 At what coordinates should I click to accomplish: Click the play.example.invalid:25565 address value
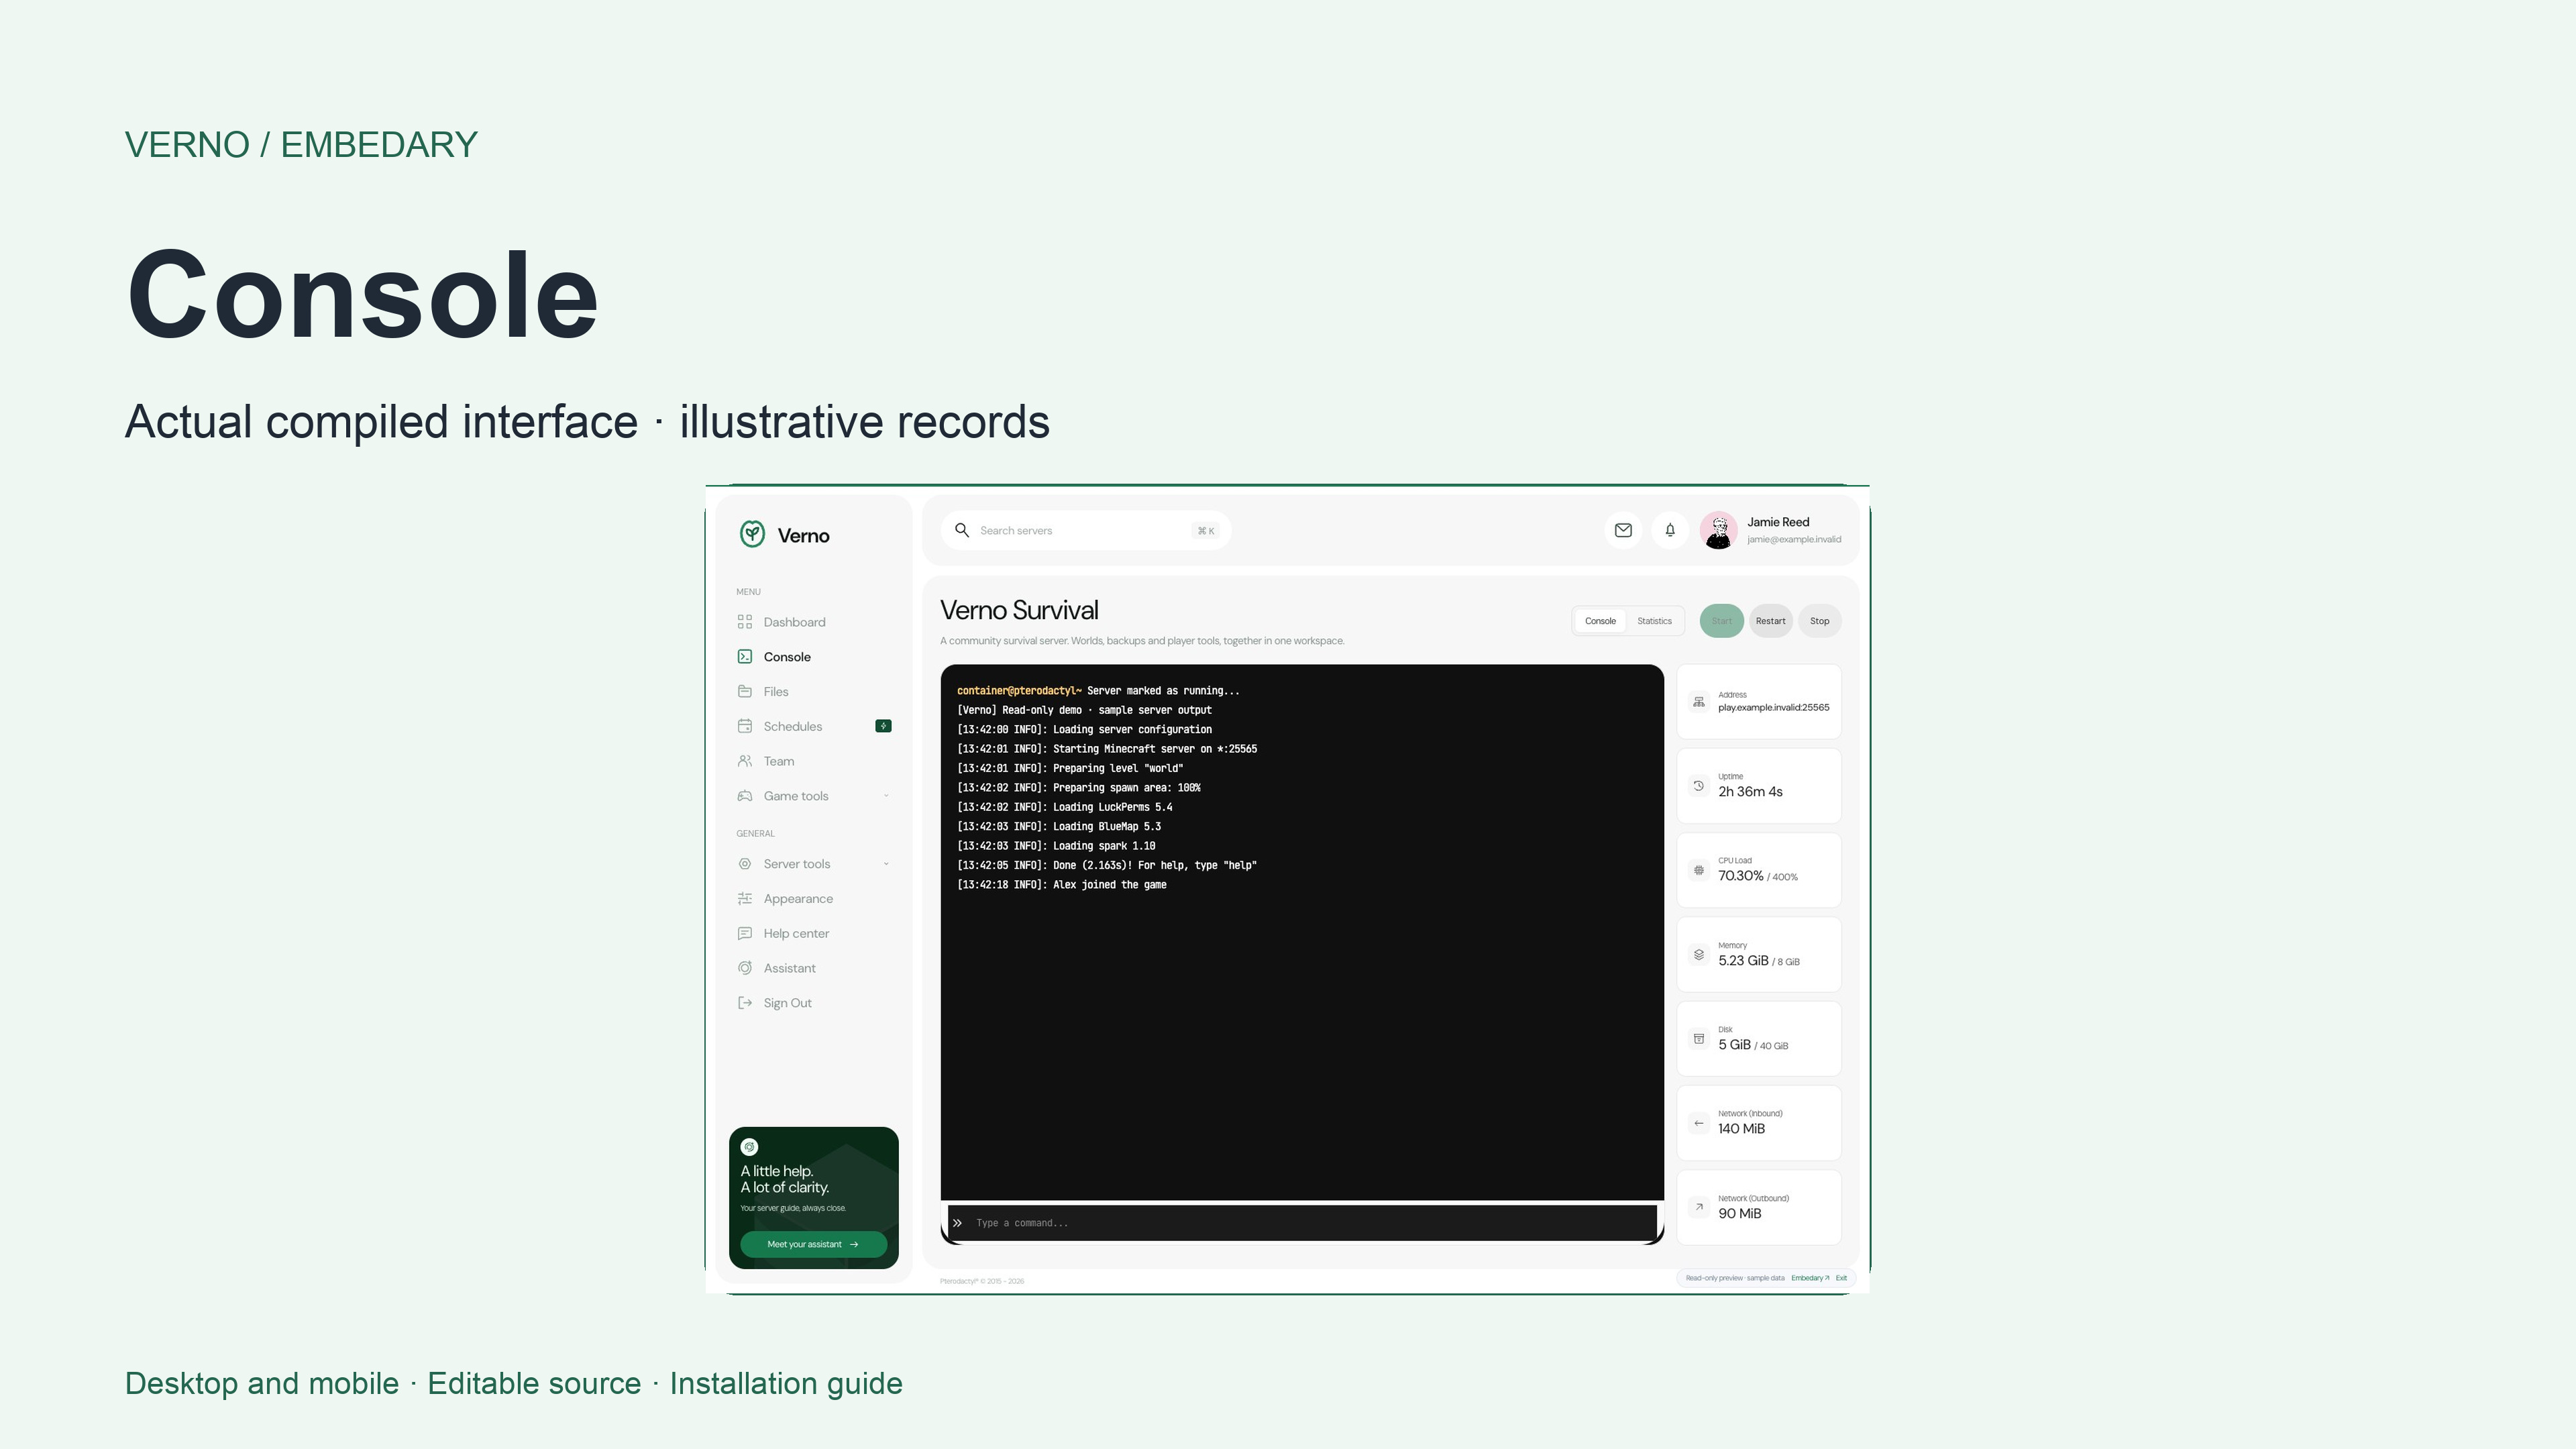(x=1773, y=707)
